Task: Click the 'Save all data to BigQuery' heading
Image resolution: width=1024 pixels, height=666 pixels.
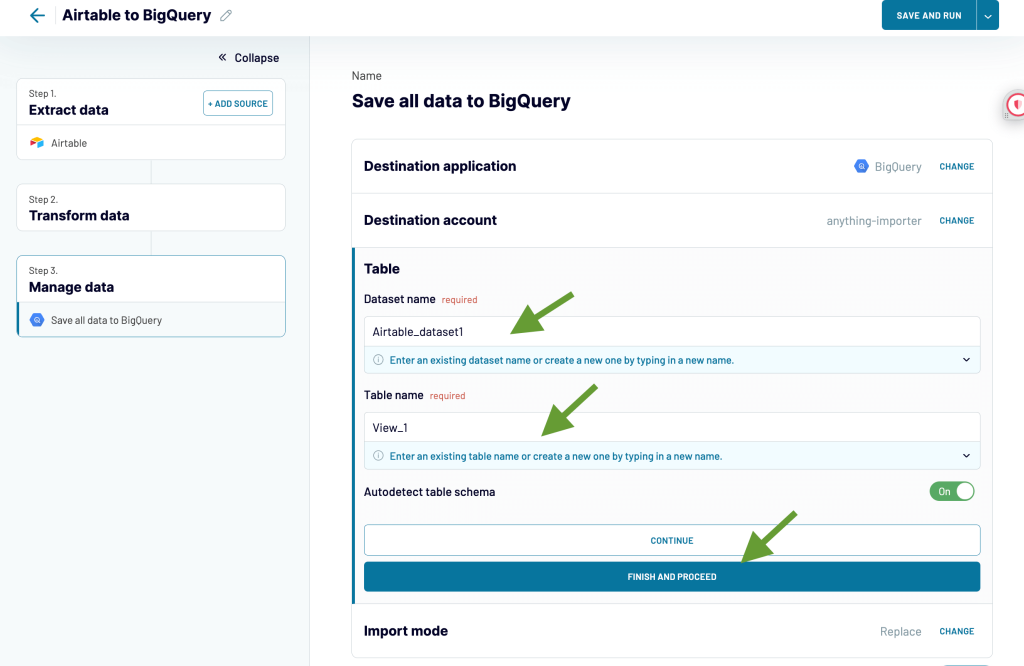Action: (461, 101)
